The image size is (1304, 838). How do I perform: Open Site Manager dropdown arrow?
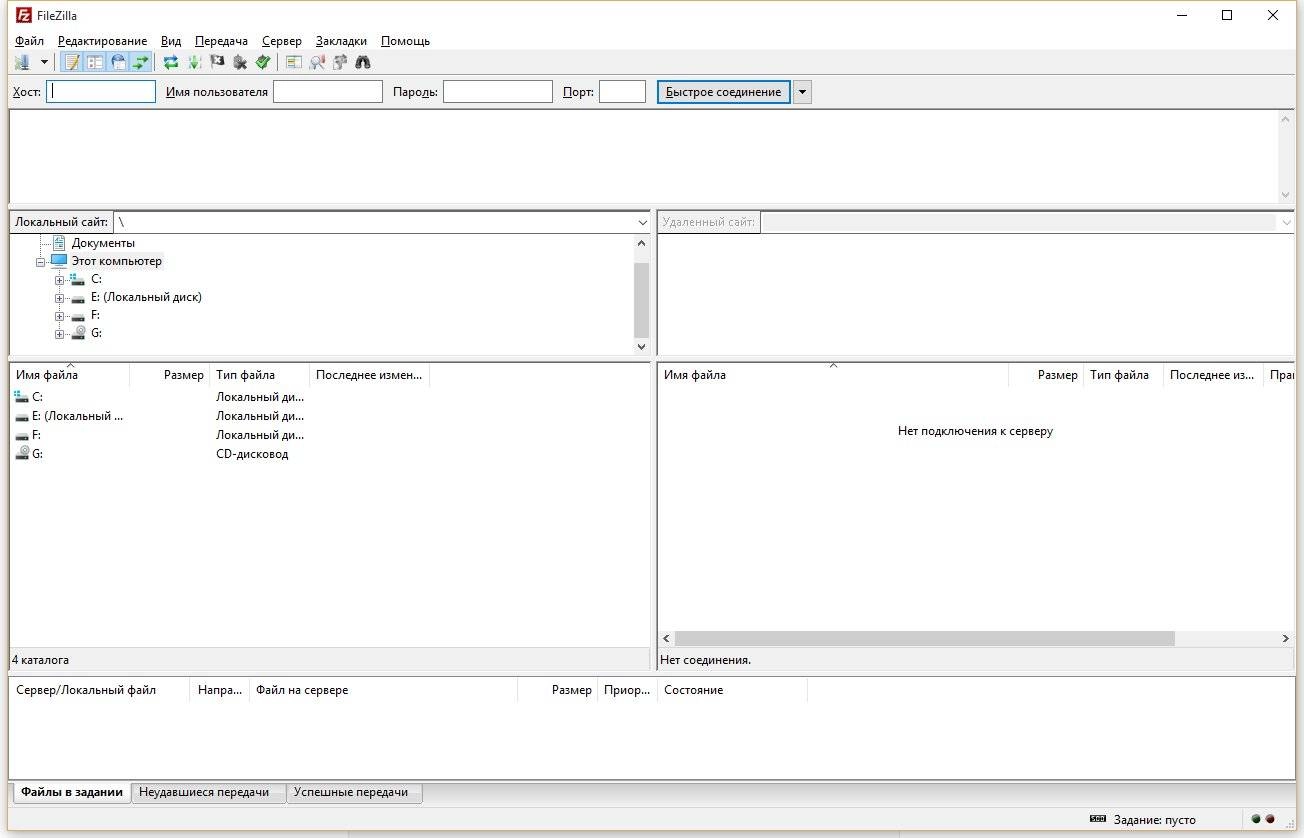tap(44, 62)
